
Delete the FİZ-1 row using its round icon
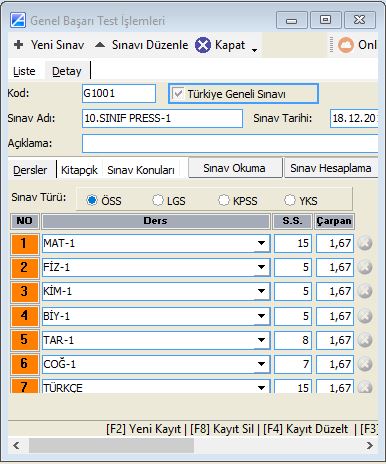[365, 267]
